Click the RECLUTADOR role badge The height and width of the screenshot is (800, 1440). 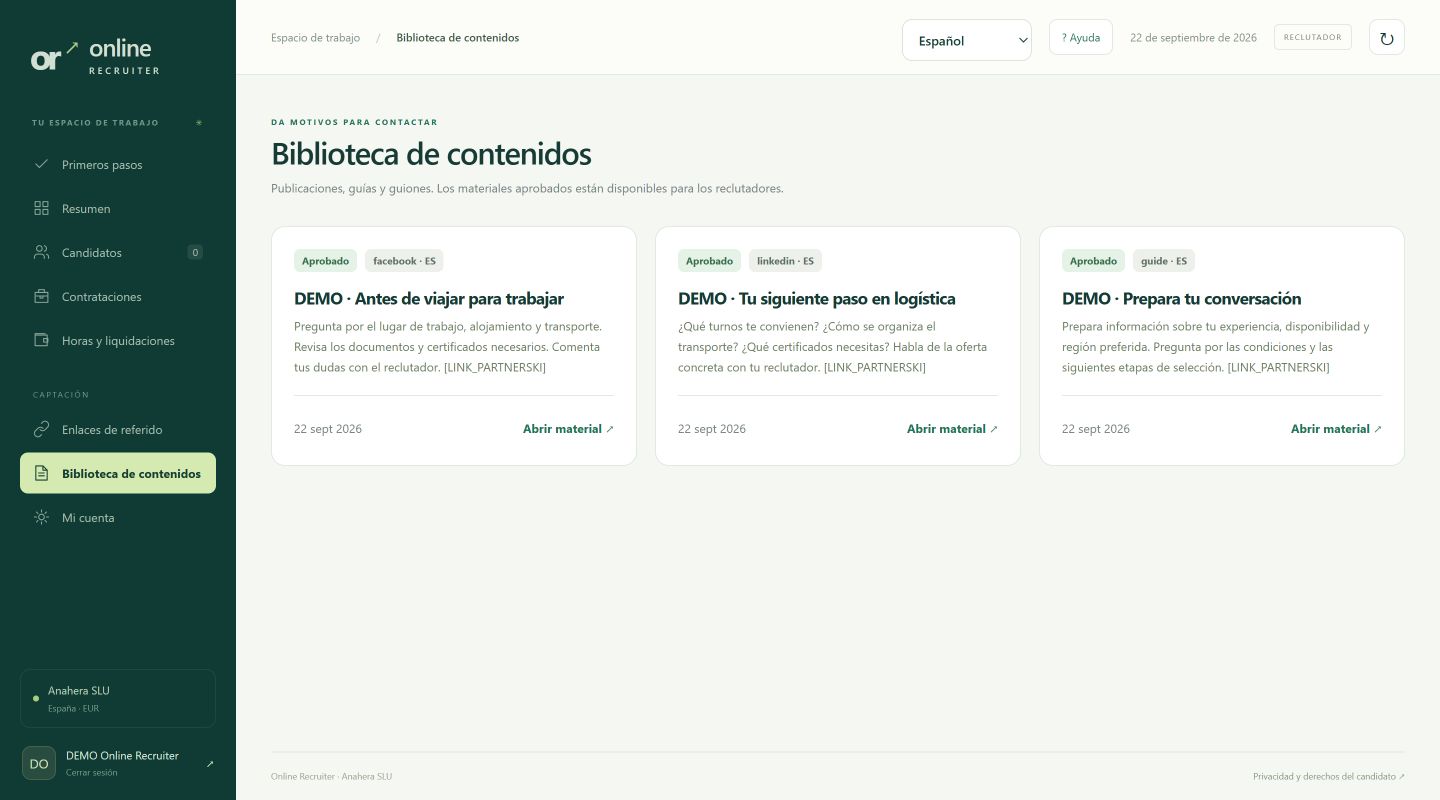pos(1312,37)
